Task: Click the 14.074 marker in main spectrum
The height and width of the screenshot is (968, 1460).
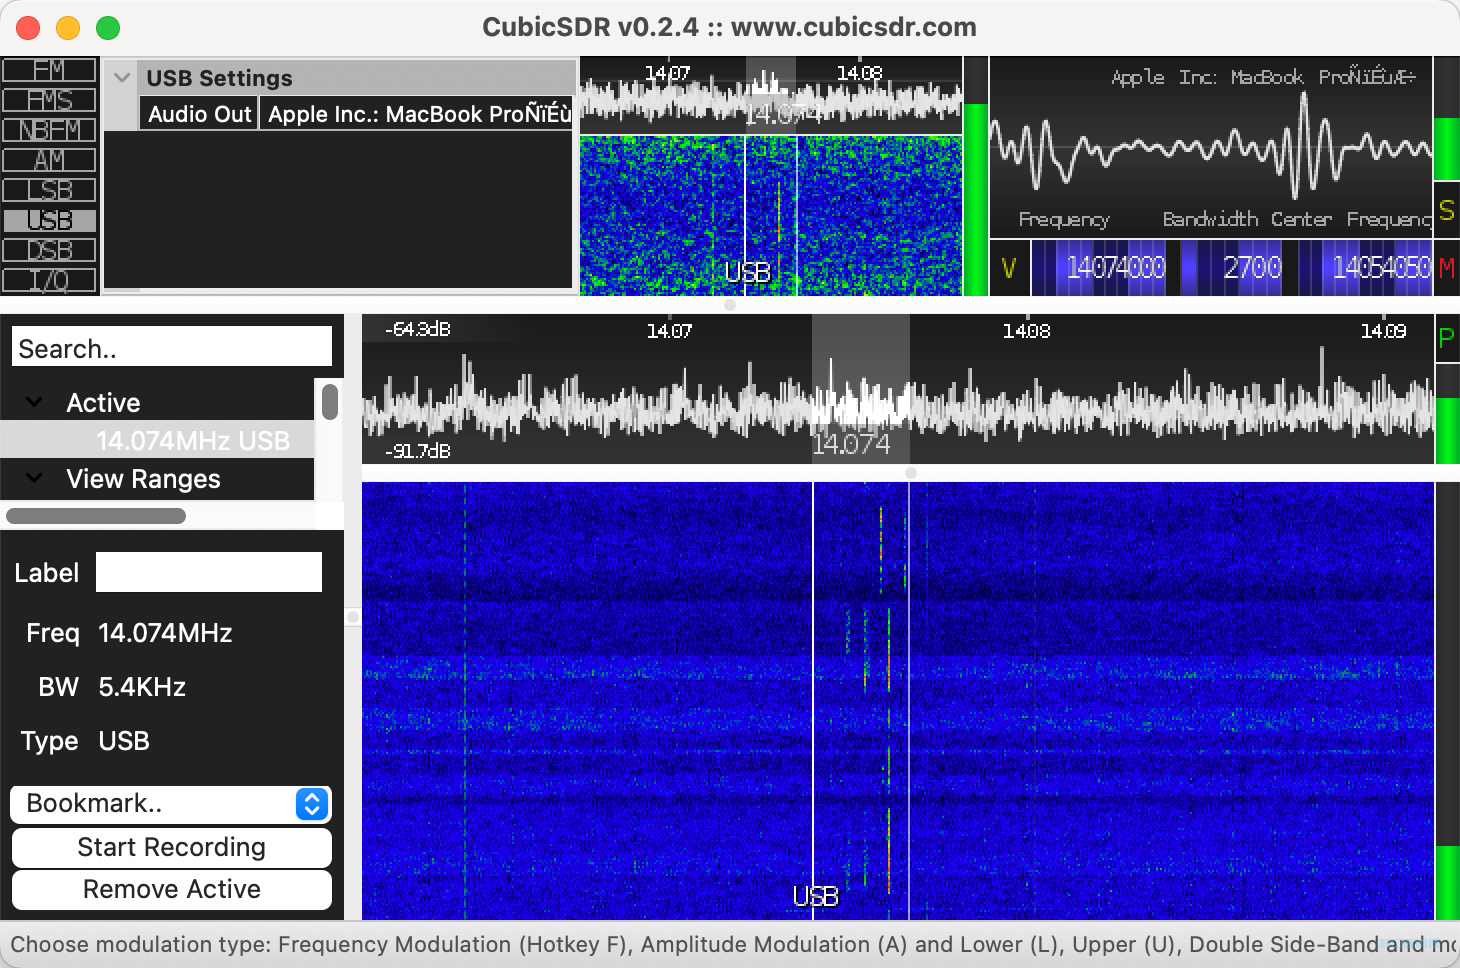Action: [850, 444]
